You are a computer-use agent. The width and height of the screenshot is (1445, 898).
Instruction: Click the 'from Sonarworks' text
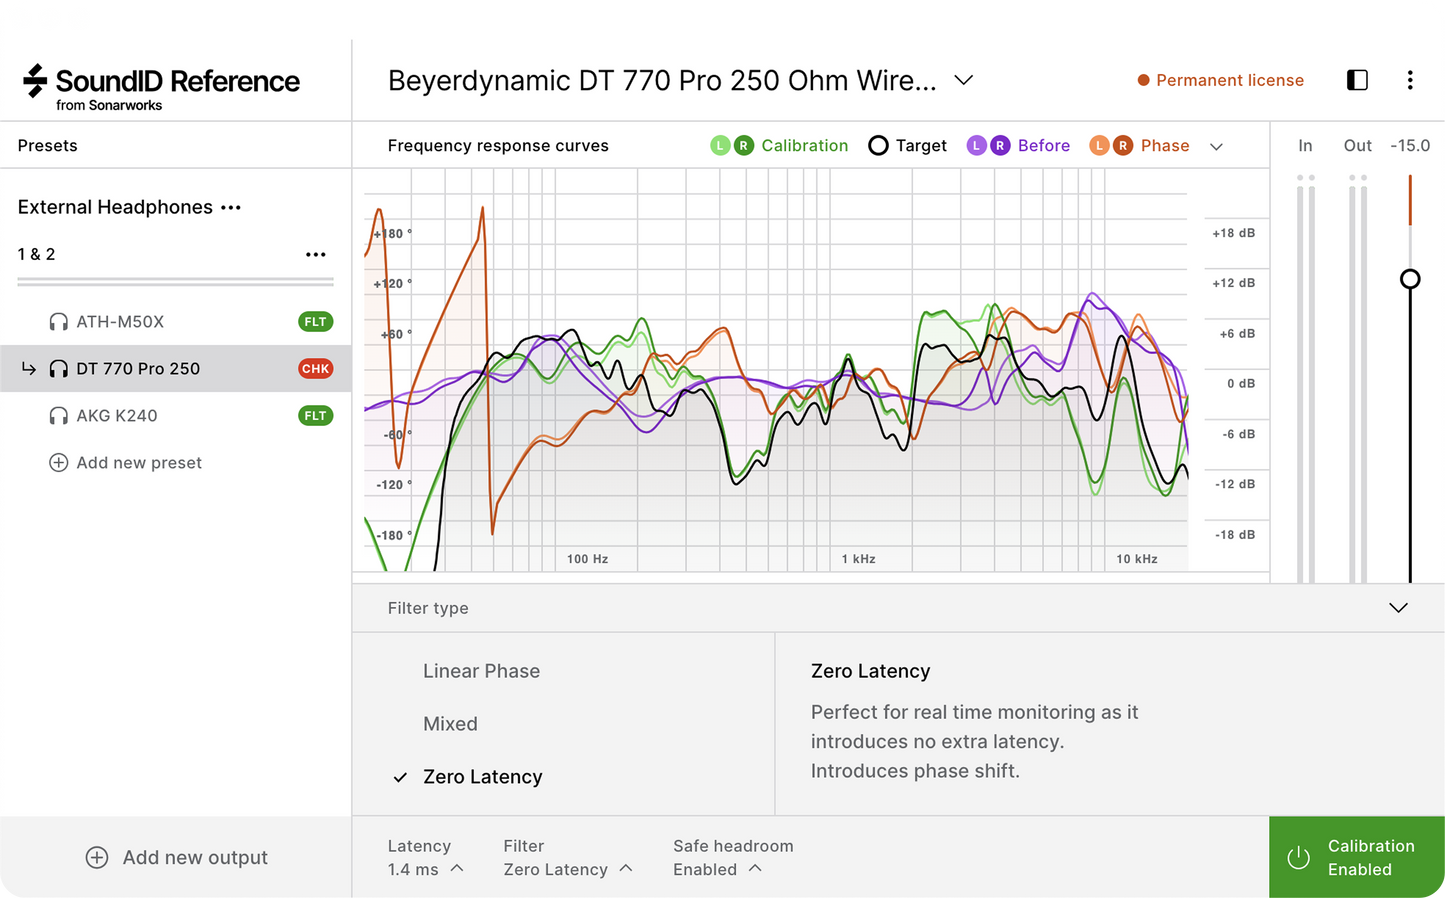[109, 105]
